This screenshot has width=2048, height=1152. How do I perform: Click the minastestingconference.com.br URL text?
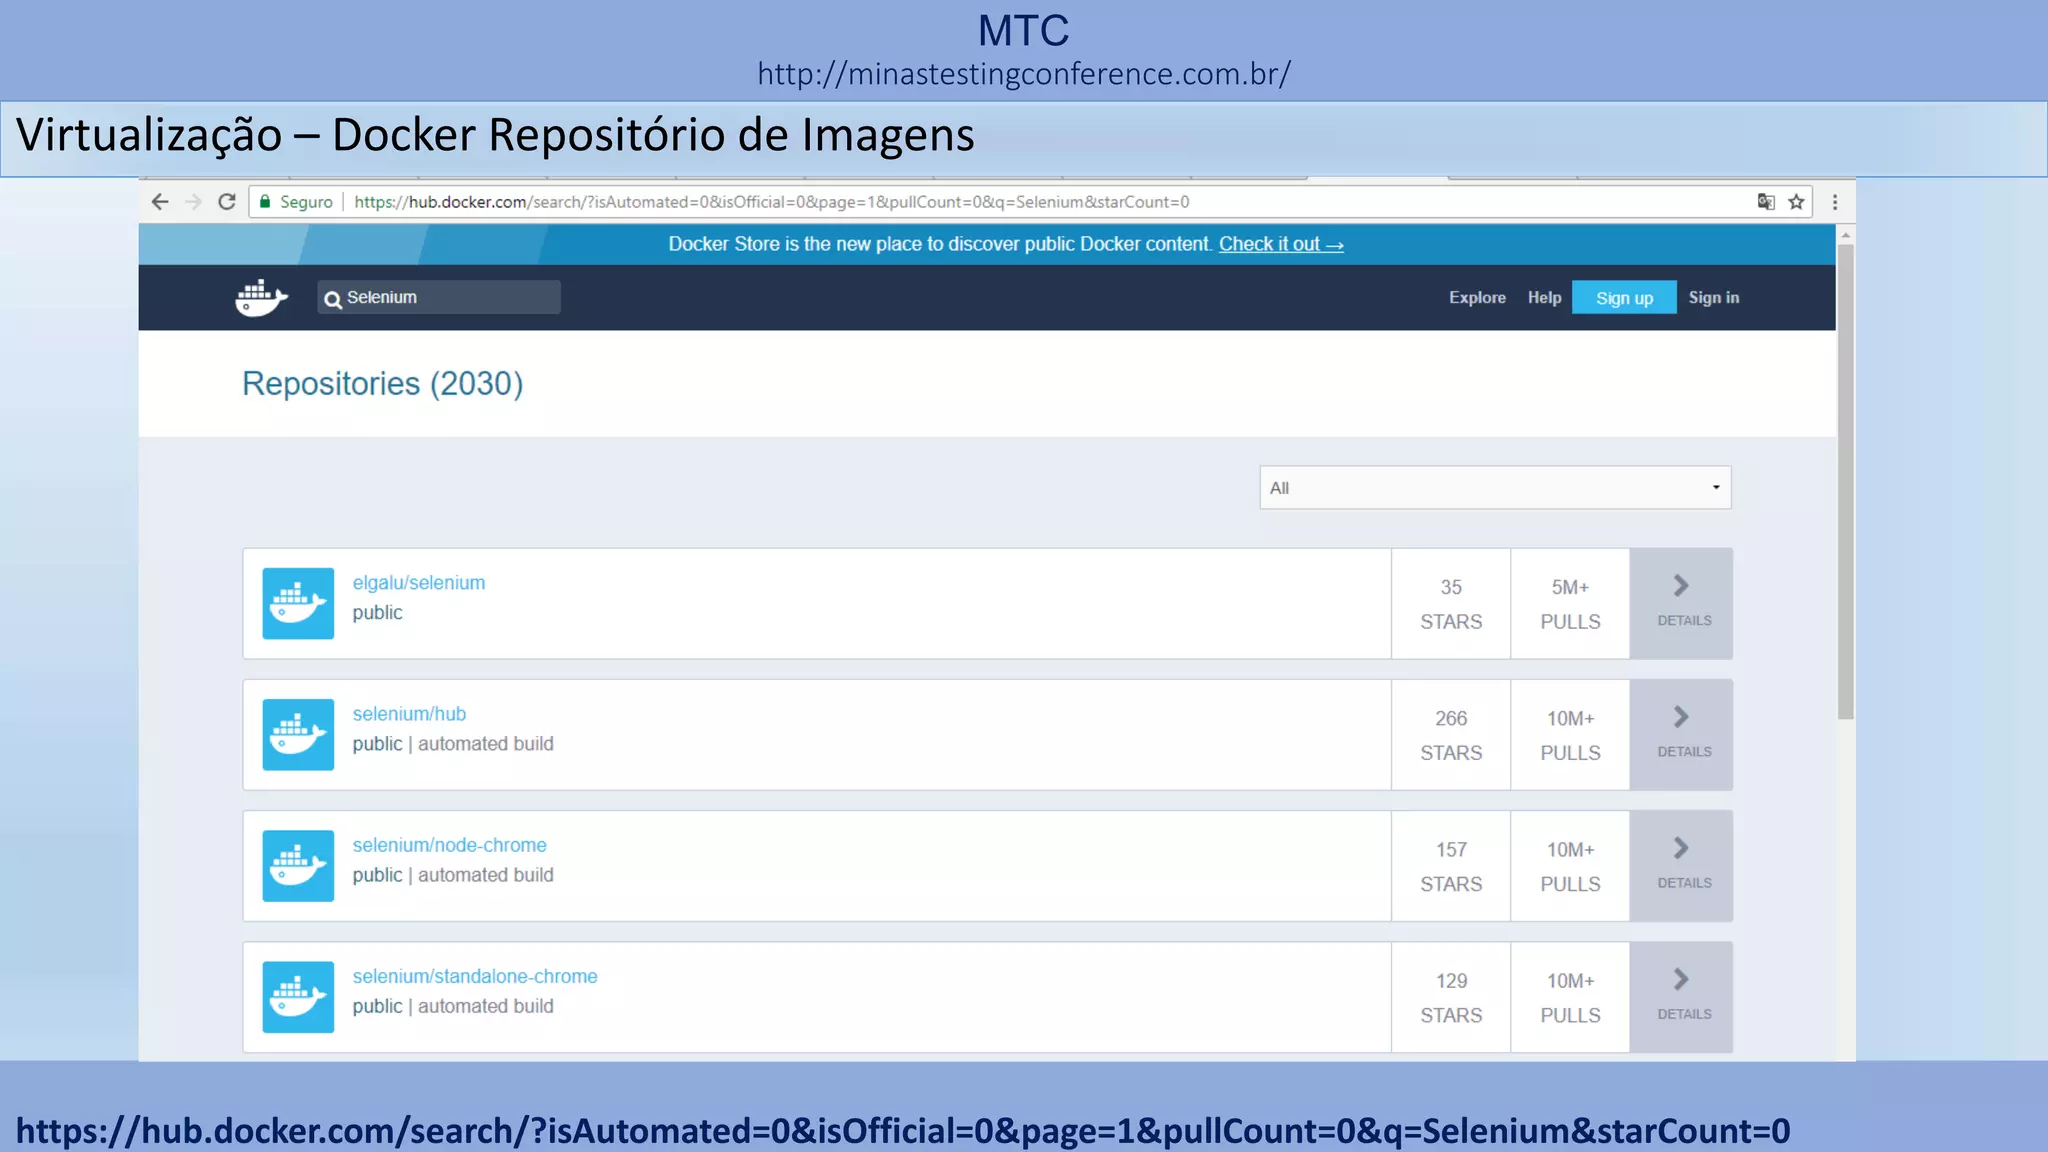[x=1024, y=74]
